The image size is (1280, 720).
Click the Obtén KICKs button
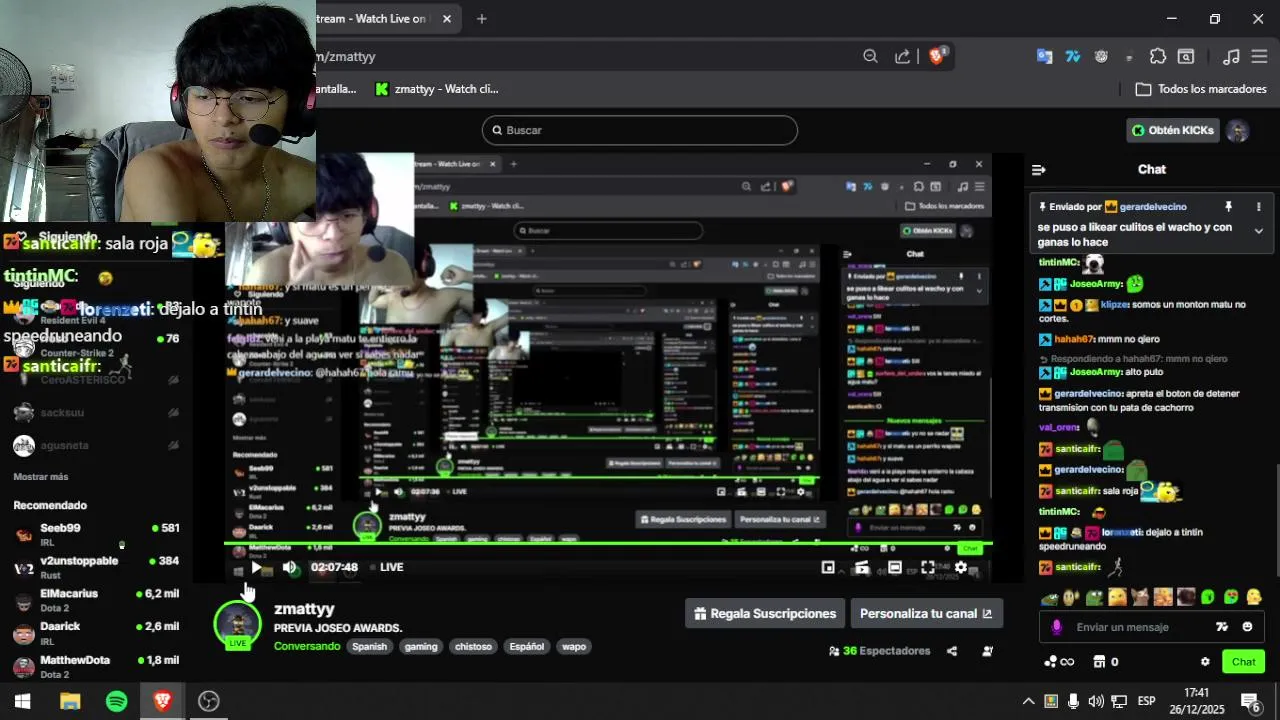pos(1173,130)
